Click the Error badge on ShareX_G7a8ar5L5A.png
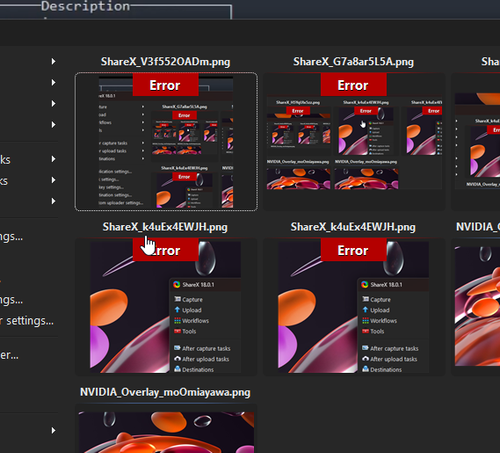The height and width of the screenshot is (453, 500). coord(353,85)
